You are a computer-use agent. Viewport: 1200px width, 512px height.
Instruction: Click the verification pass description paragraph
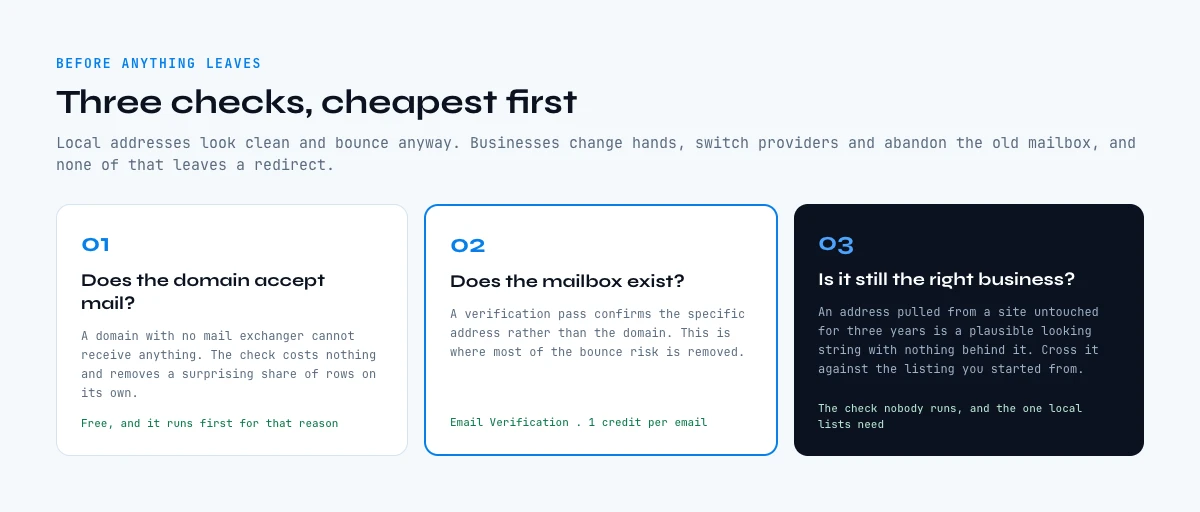[597, 333]
